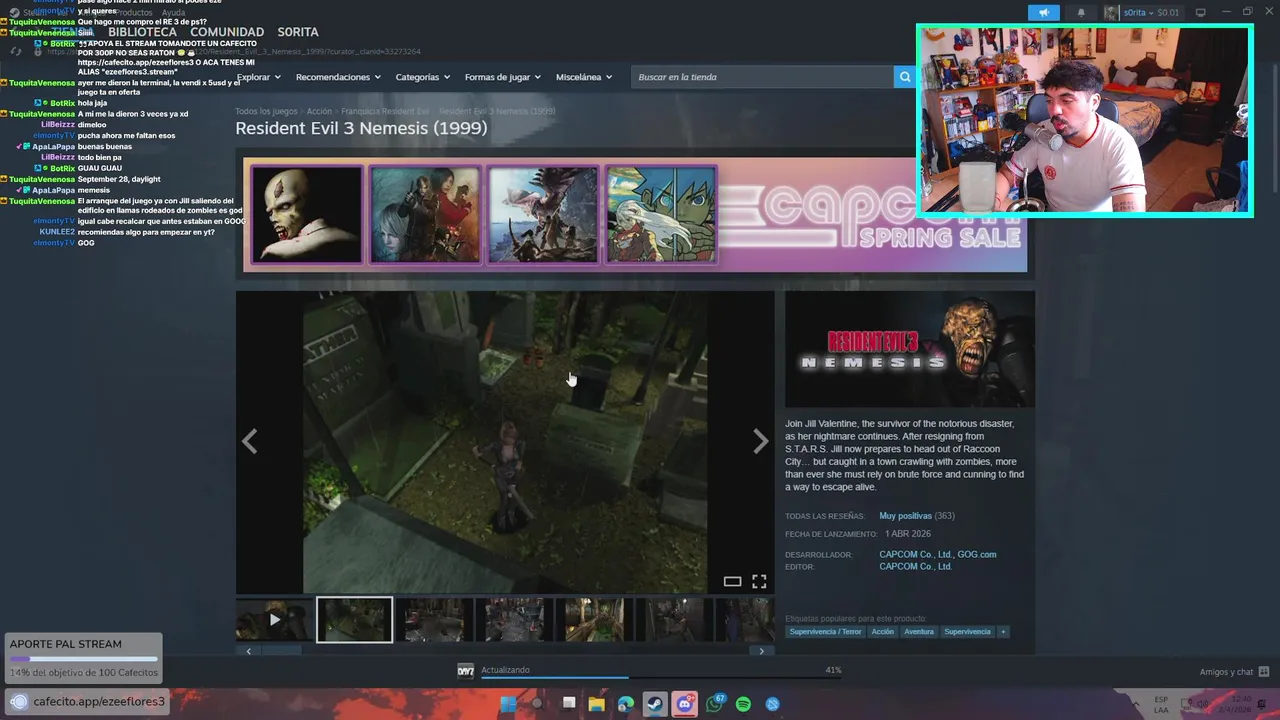Open Microsoft Edge from the taskbar
The image size is (1280, 720).
coord(626,704)
